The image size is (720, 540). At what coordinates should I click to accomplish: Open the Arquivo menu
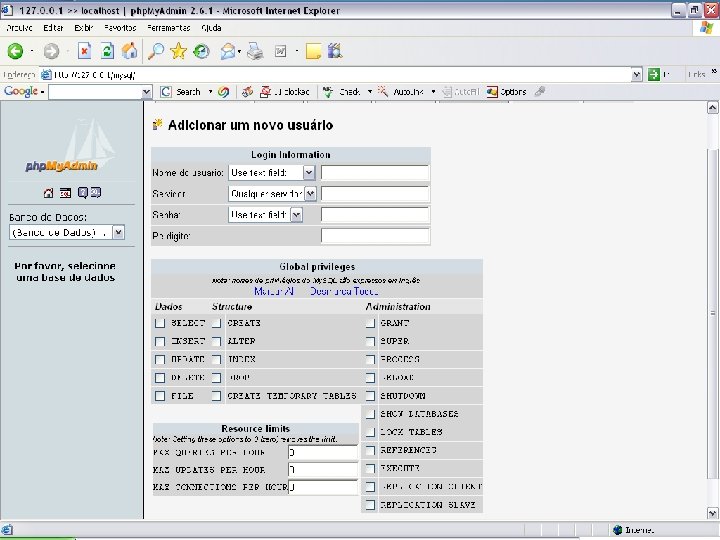tap(19, 28)
